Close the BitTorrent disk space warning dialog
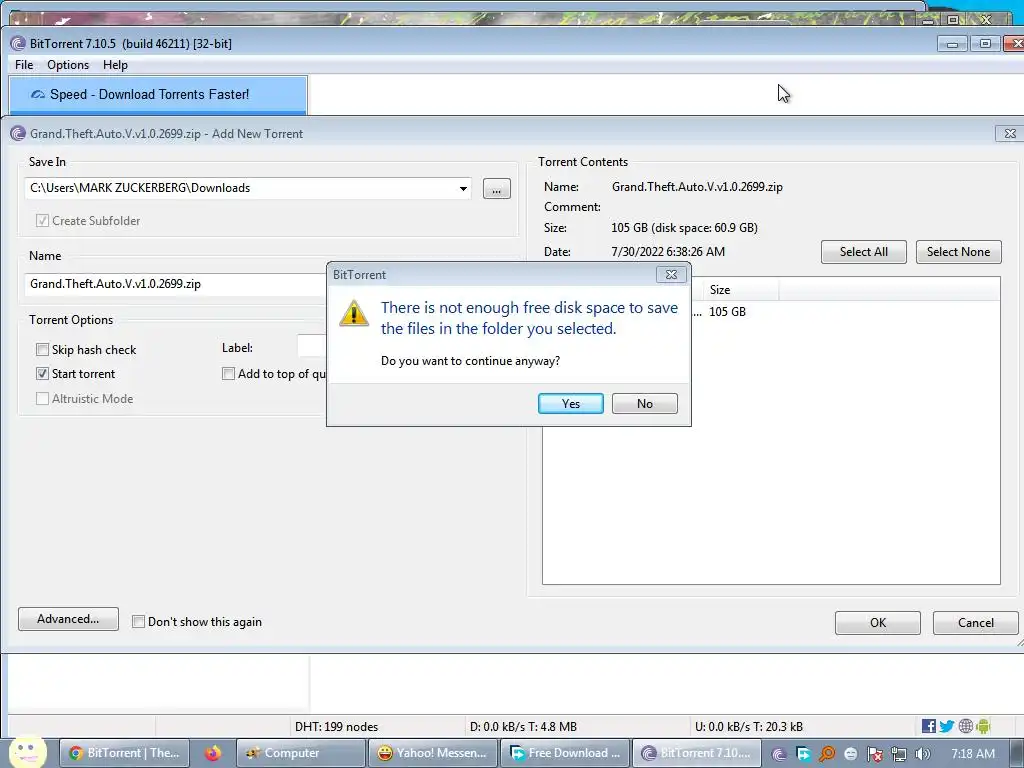The height and width of the screenshot is (768, 1024). point(671,275)
